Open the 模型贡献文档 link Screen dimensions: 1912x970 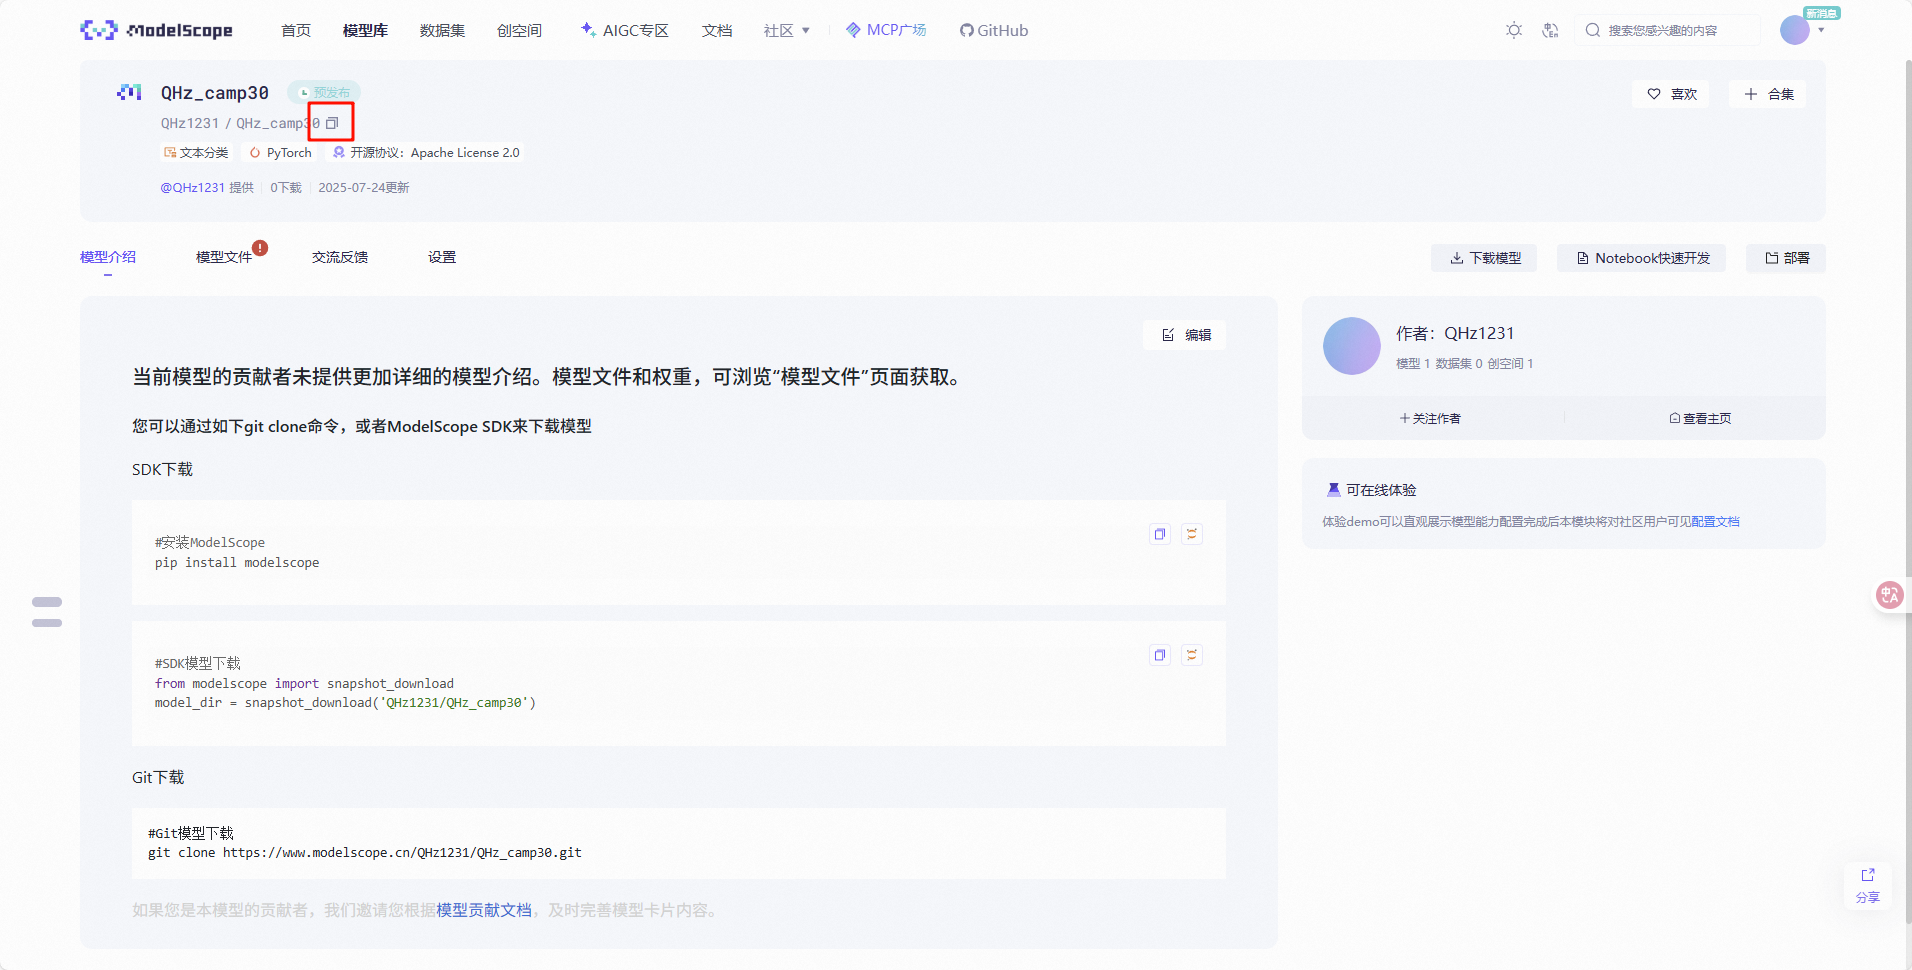point(484,910)
